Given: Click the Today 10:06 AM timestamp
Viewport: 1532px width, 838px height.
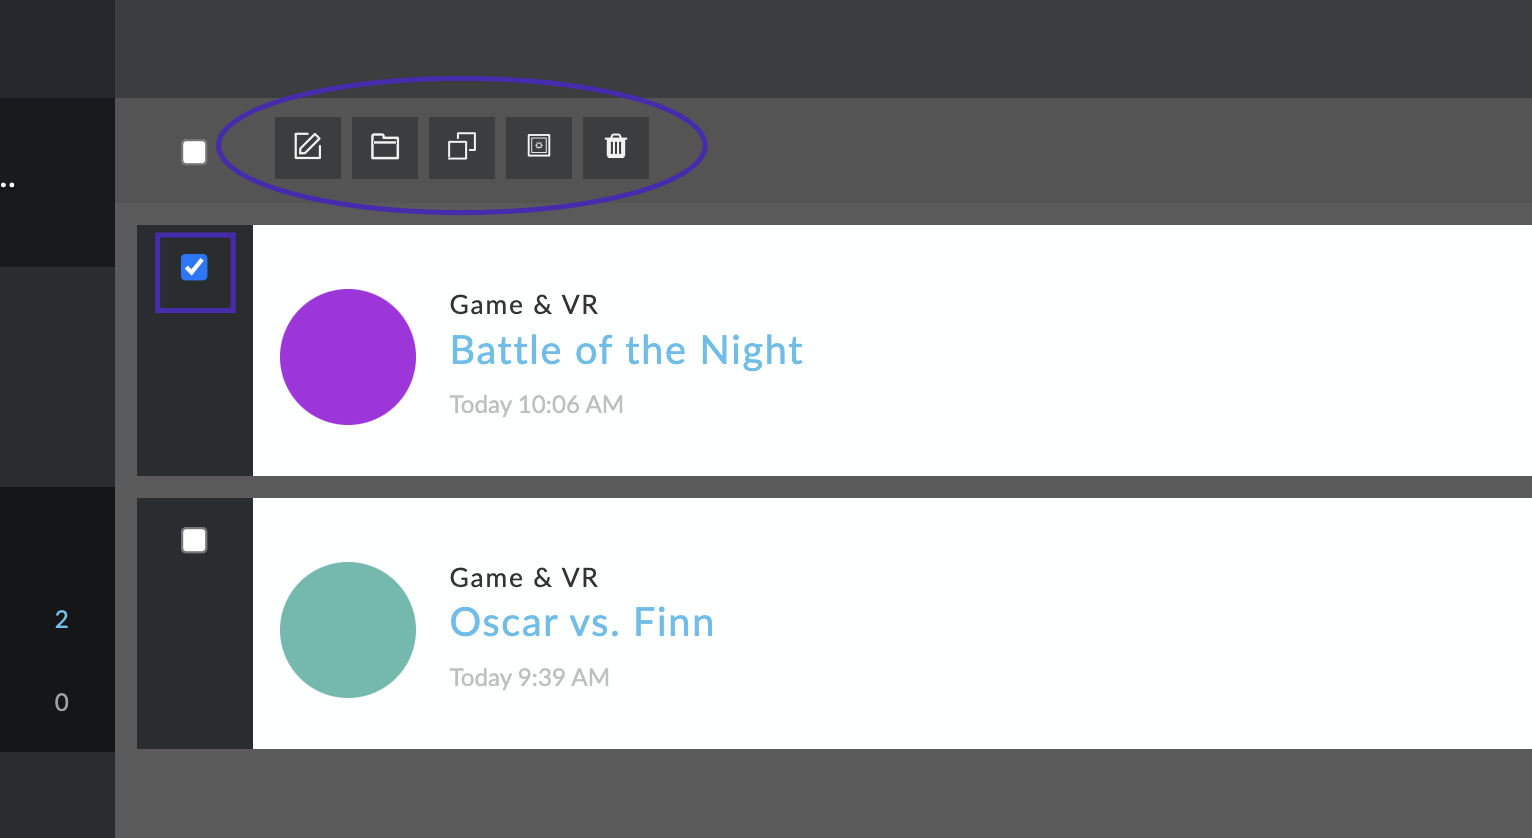Looking at the screenshot, I should click(x=537, y=405).
